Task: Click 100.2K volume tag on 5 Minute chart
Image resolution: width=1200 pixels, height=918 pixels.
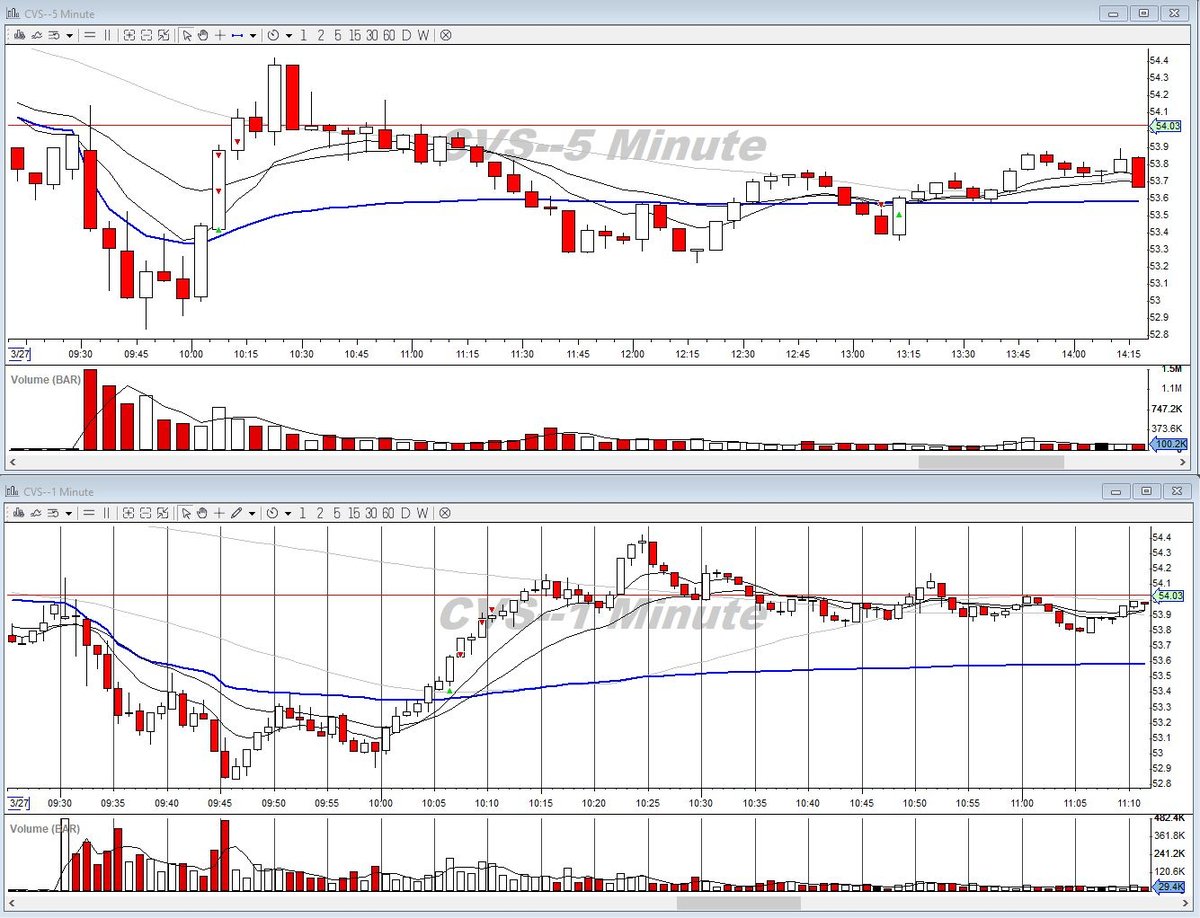Action: pos(1169,444)
